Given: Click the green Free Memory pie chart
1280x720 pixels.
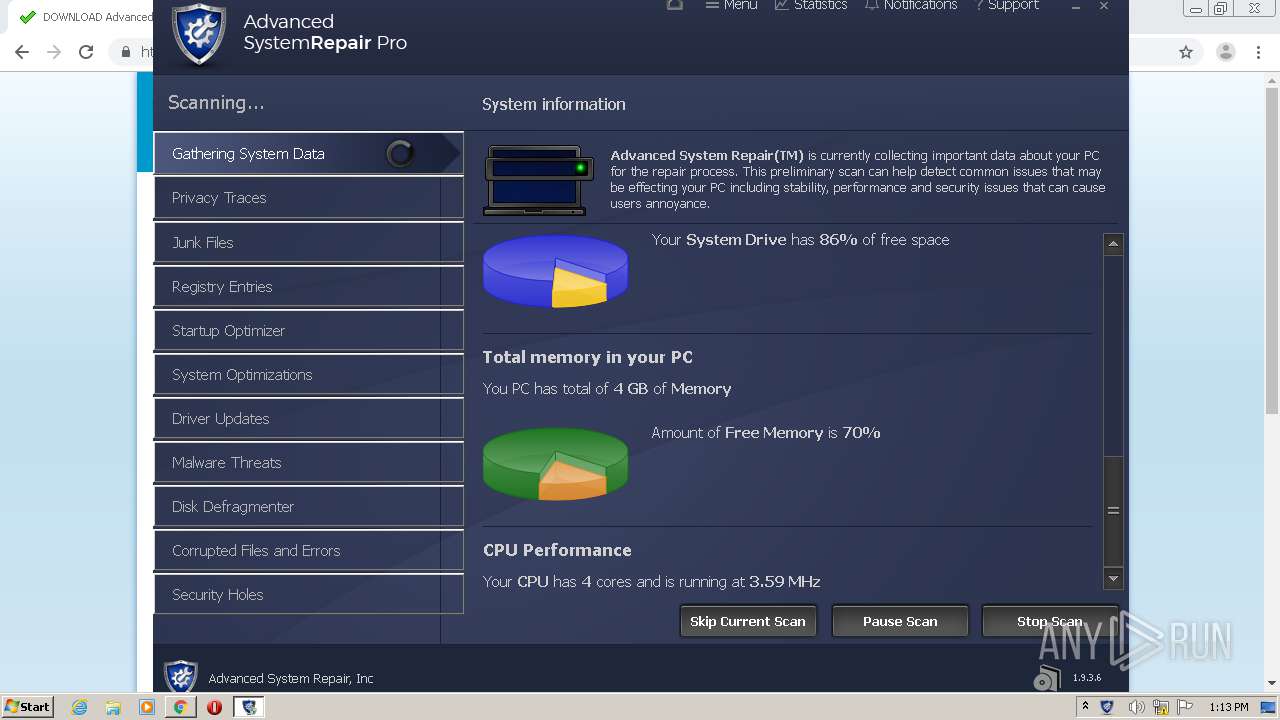Looking at the screenshot, I should click(555, 464).
